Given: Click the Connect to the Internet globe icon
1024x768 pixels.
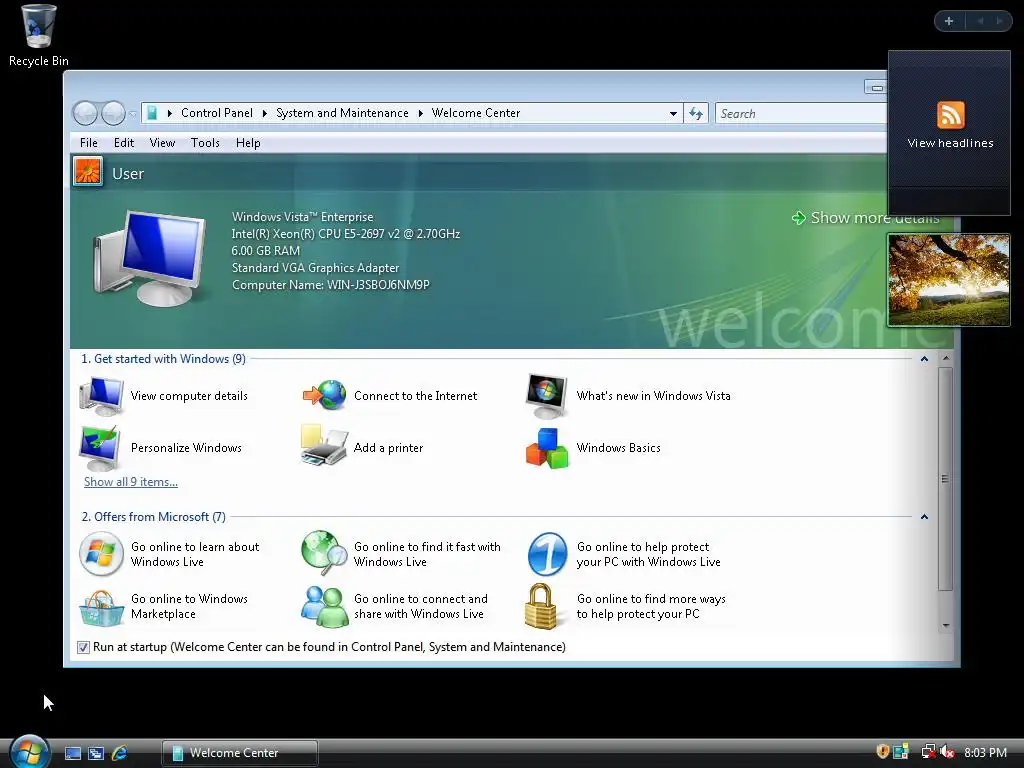Looking at the screenshot, I should (x=325, y=395).
